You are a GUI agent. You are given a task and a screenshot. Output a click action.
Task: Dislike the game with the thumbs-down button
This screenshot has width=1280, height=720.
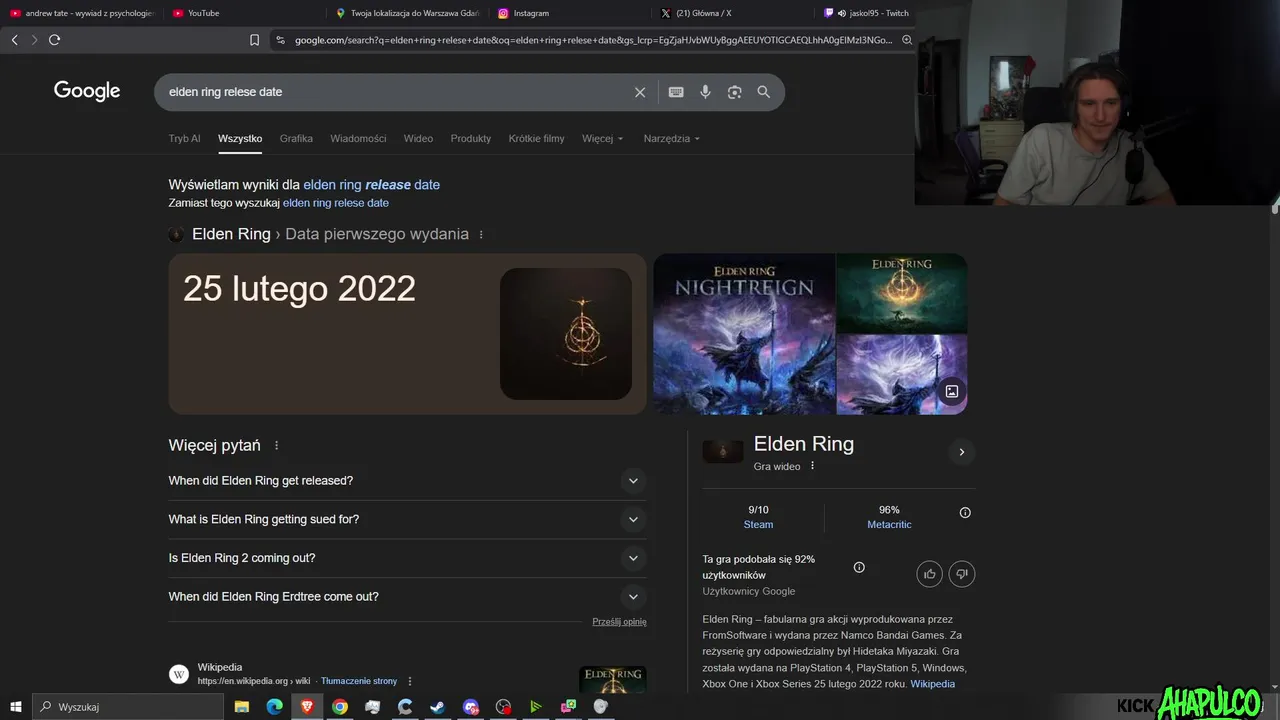[962, 574]
